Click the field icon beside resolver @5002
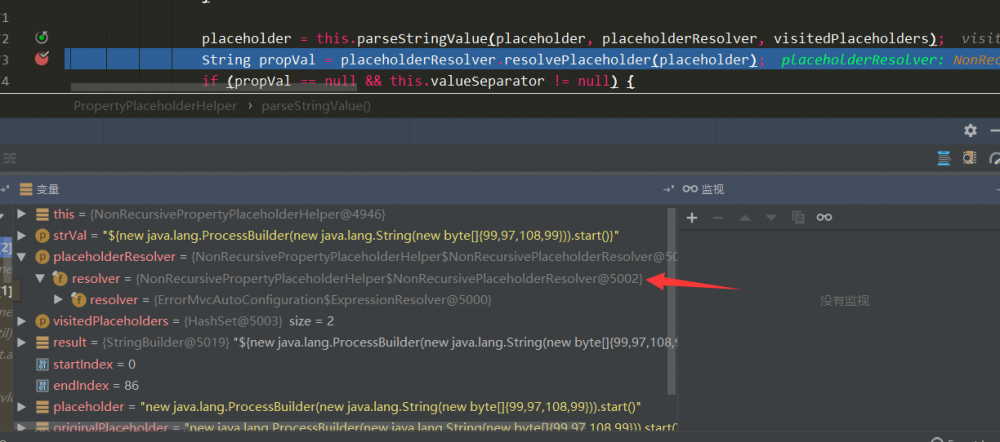Screen dimensions: 1000x442 coord(61,279)
